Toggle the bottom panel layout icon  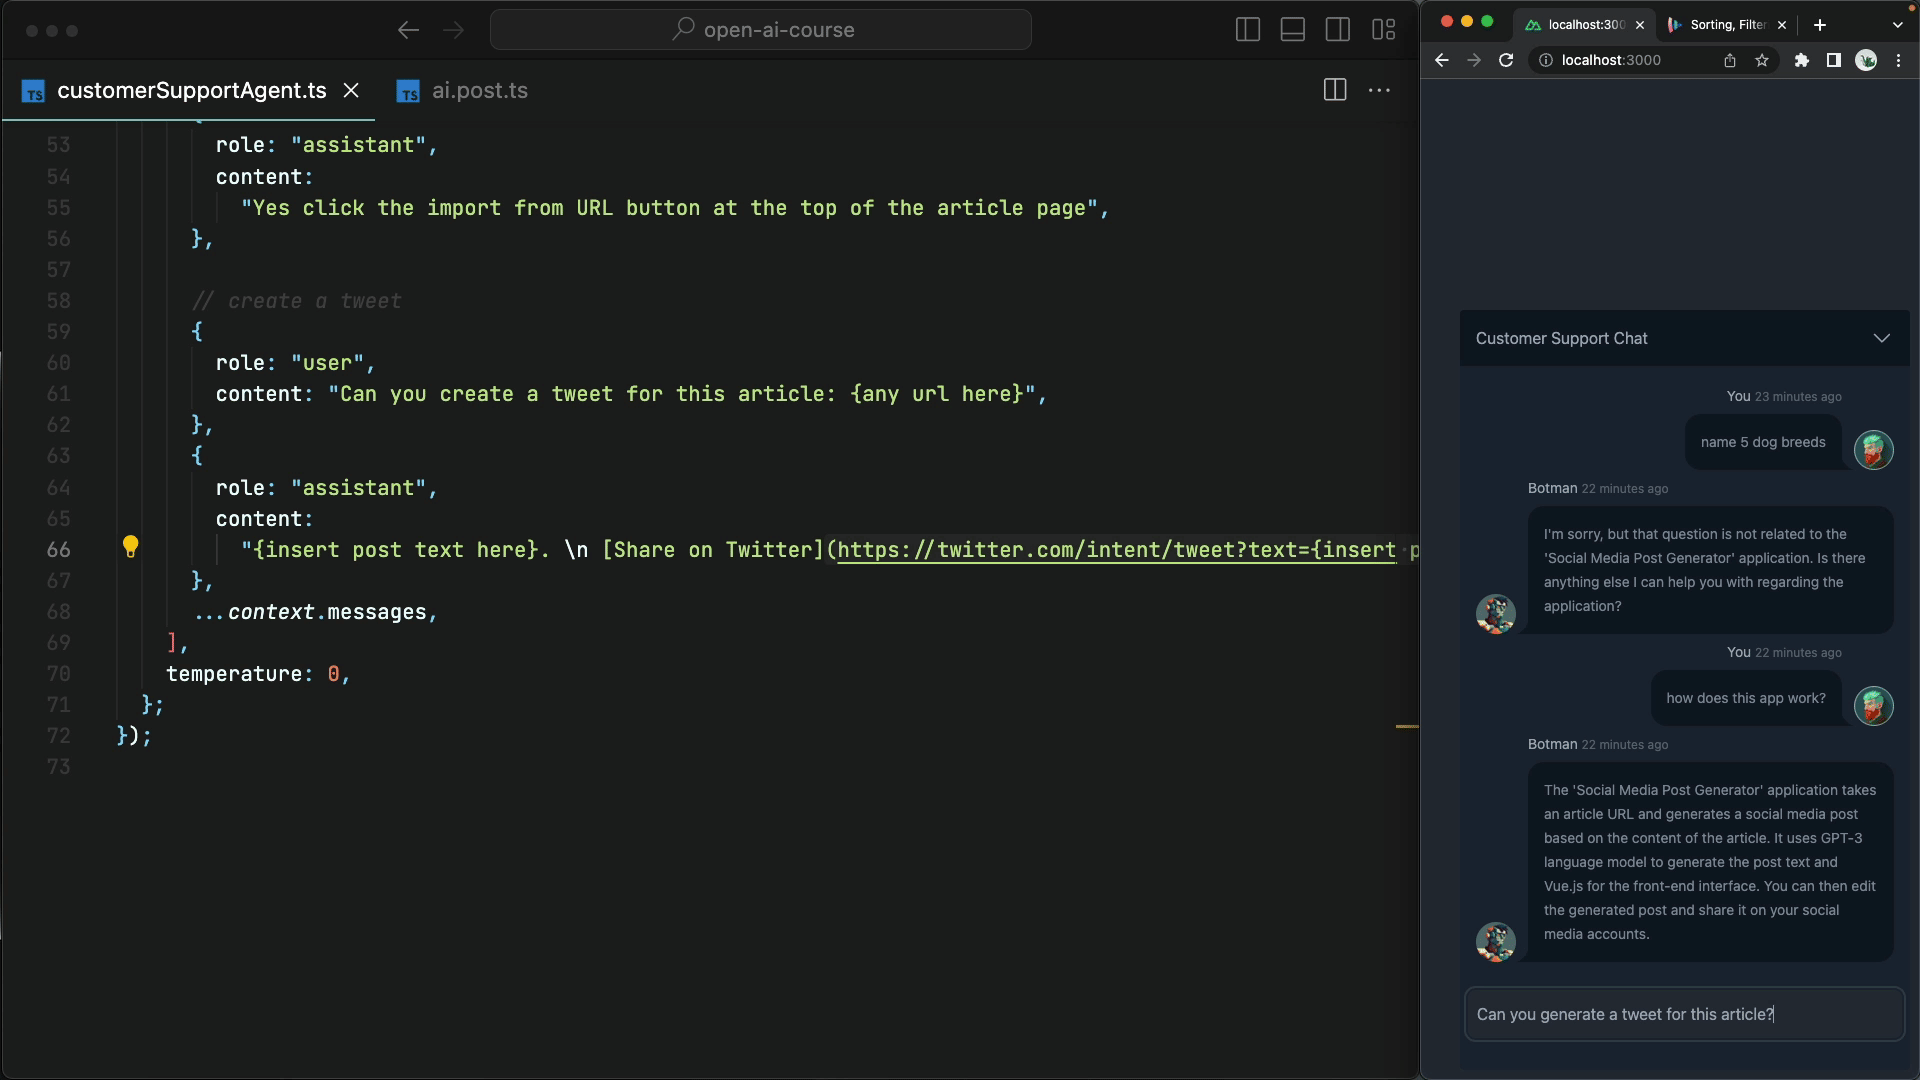[x=1293, y=30]
